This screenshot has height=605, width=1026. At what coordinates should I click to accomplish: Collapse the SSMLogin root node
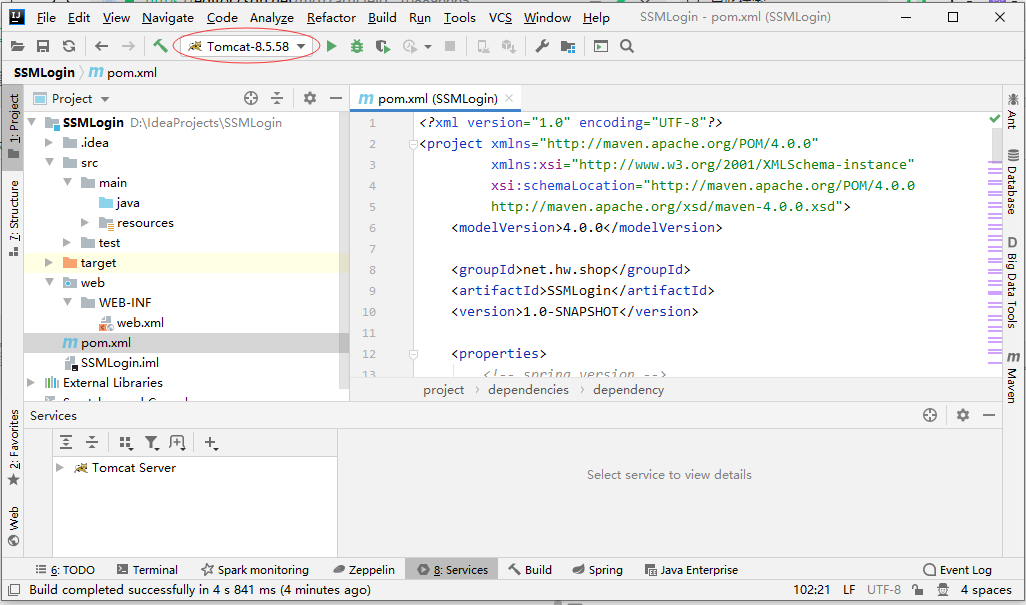pyautogui.click(x=31, y=122)
